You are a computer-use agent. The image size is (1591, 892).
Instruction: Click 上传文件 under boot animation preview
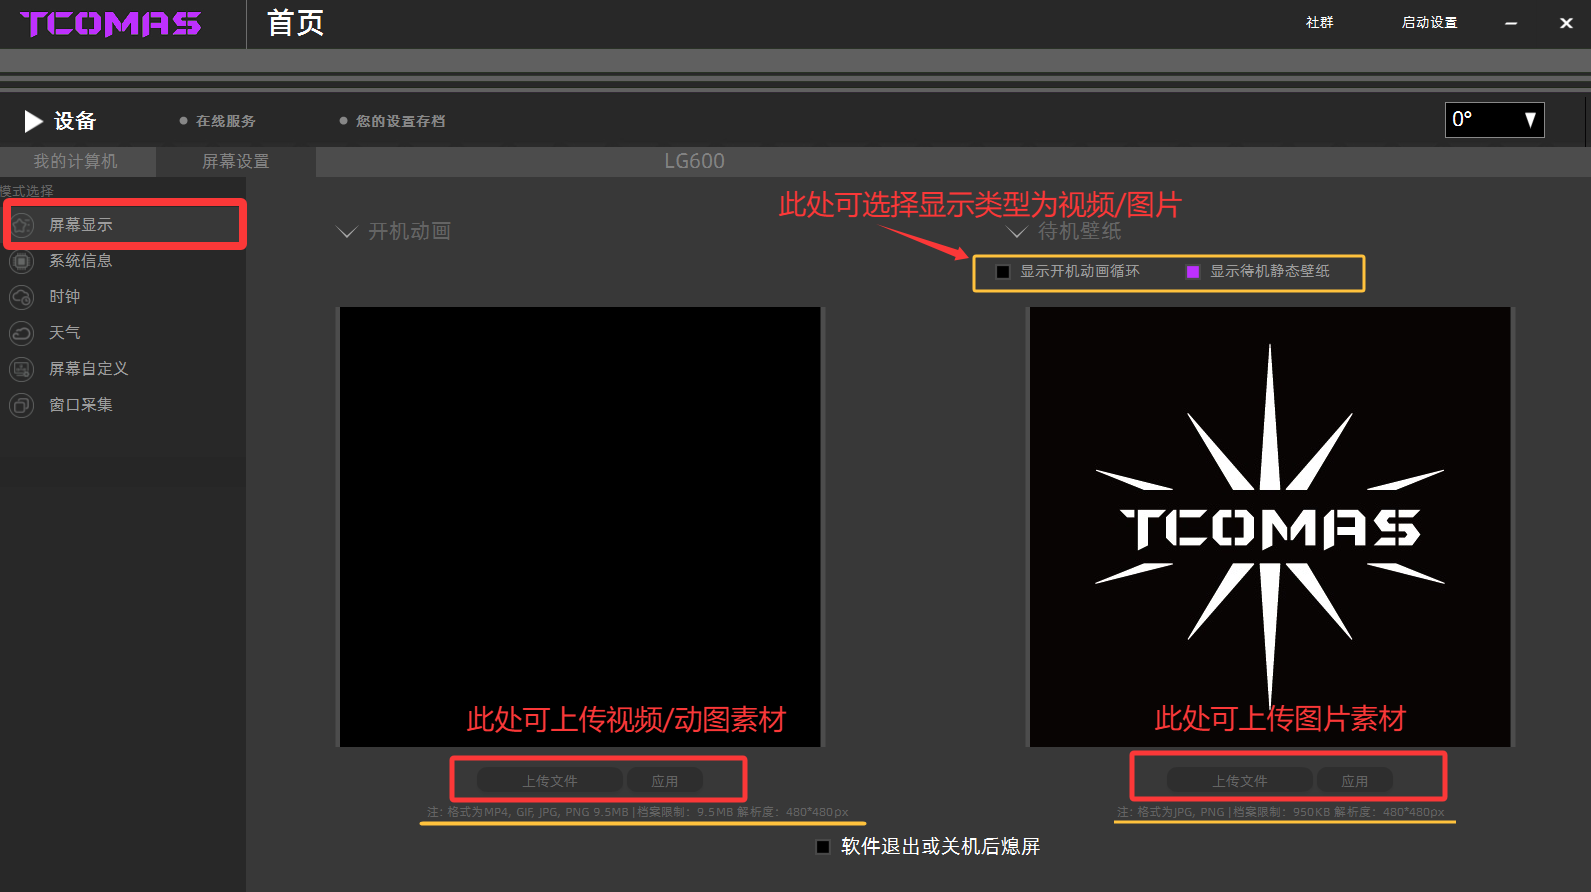[550, 780]
